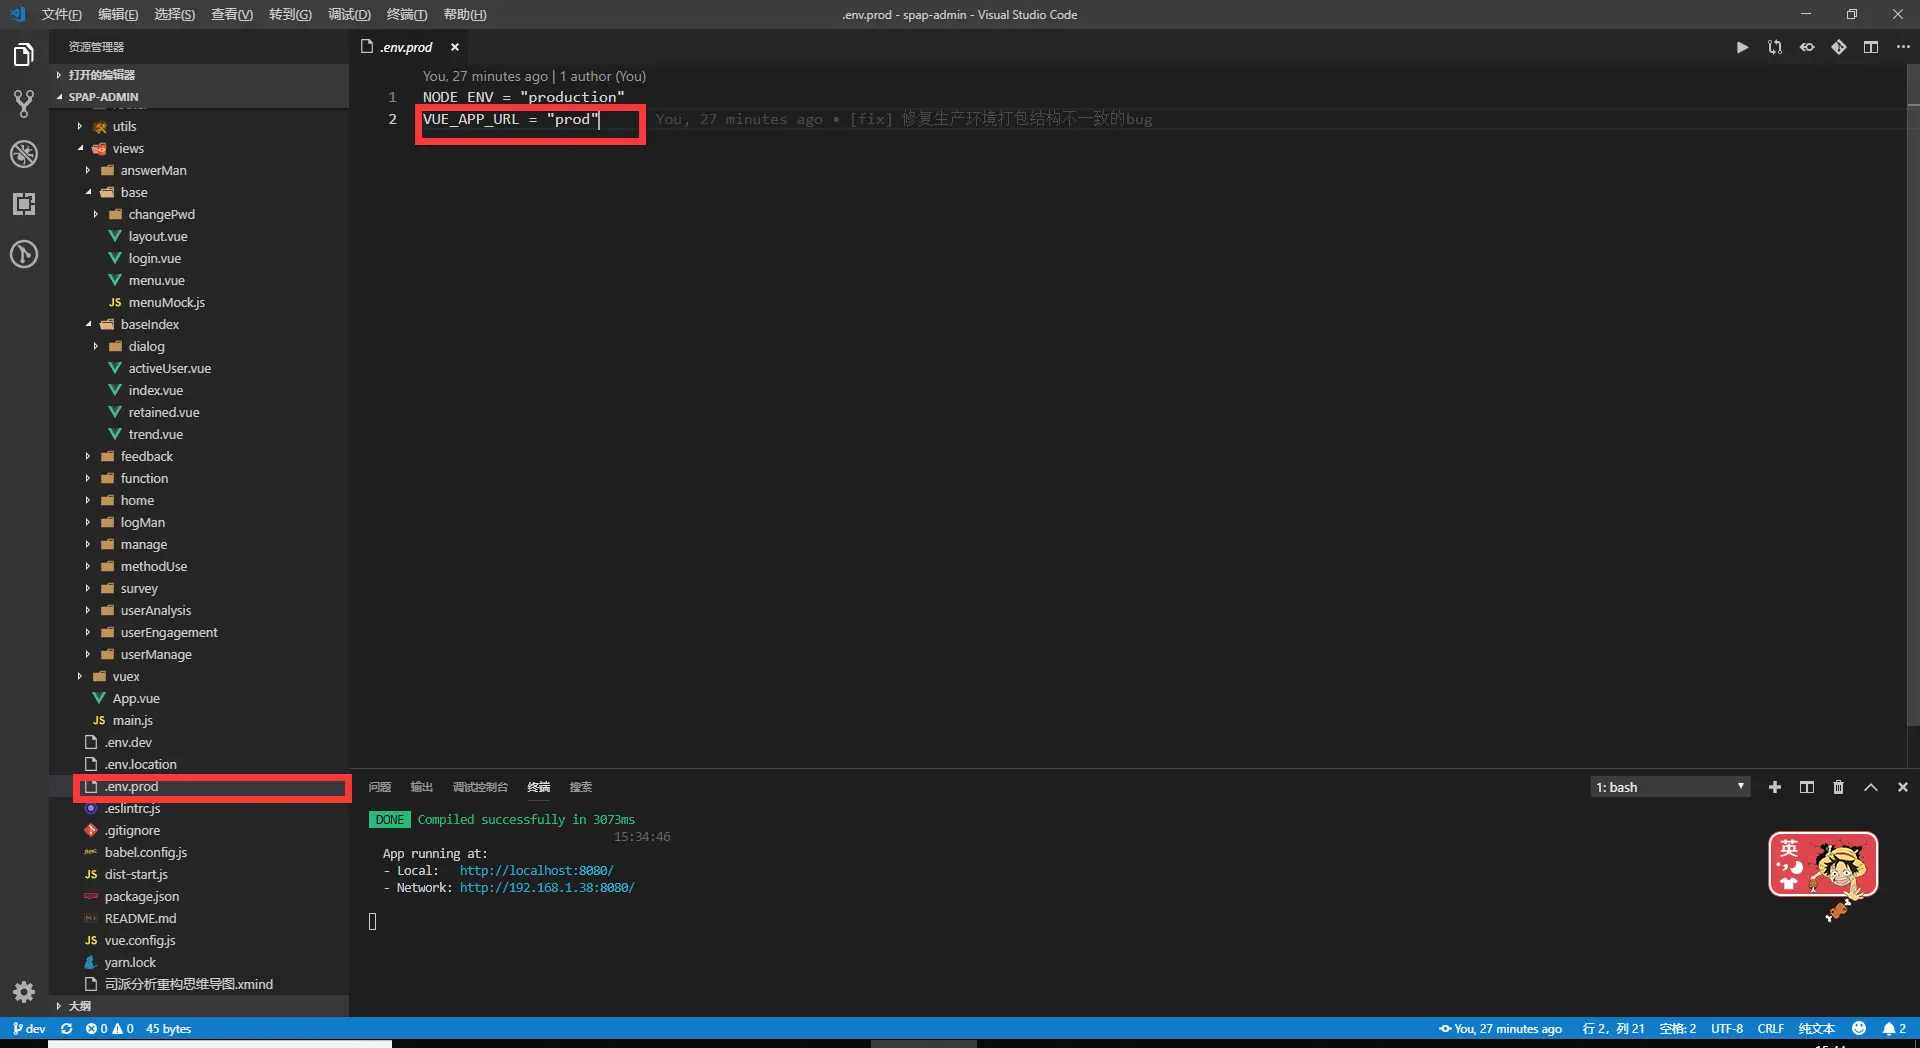Switch to the 调试控制台 panel tab

click(x=480, y=787)
